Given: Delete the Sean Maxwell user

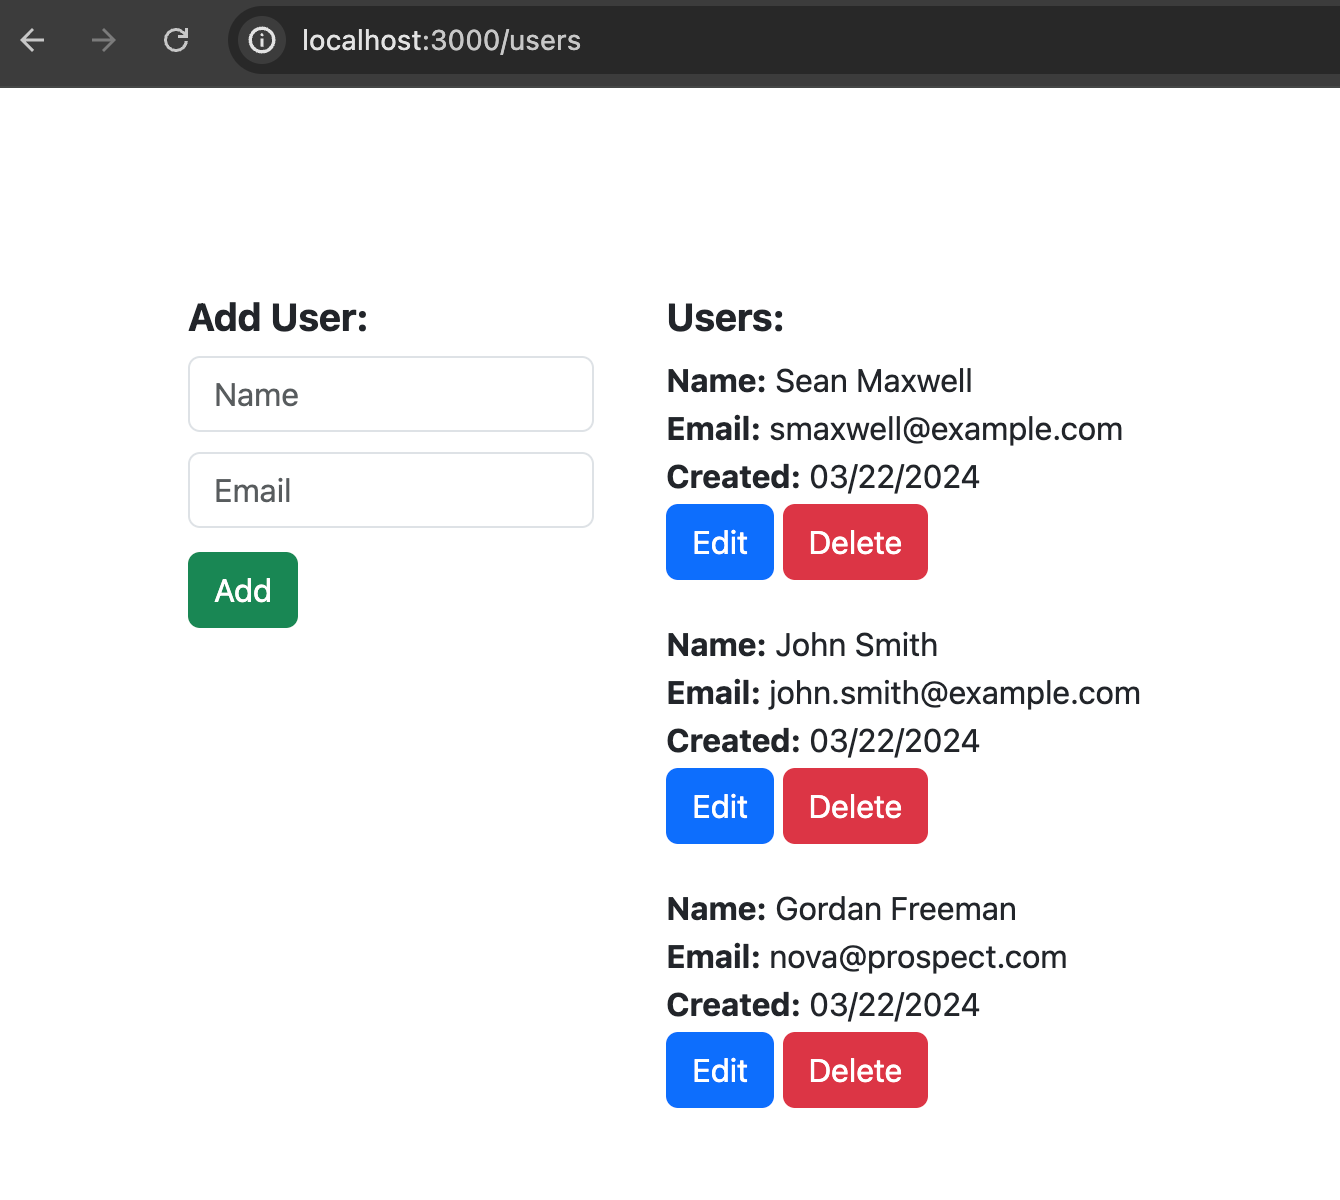Looking at the screenshot, I should pyautogui.click(x=855, y=542).
